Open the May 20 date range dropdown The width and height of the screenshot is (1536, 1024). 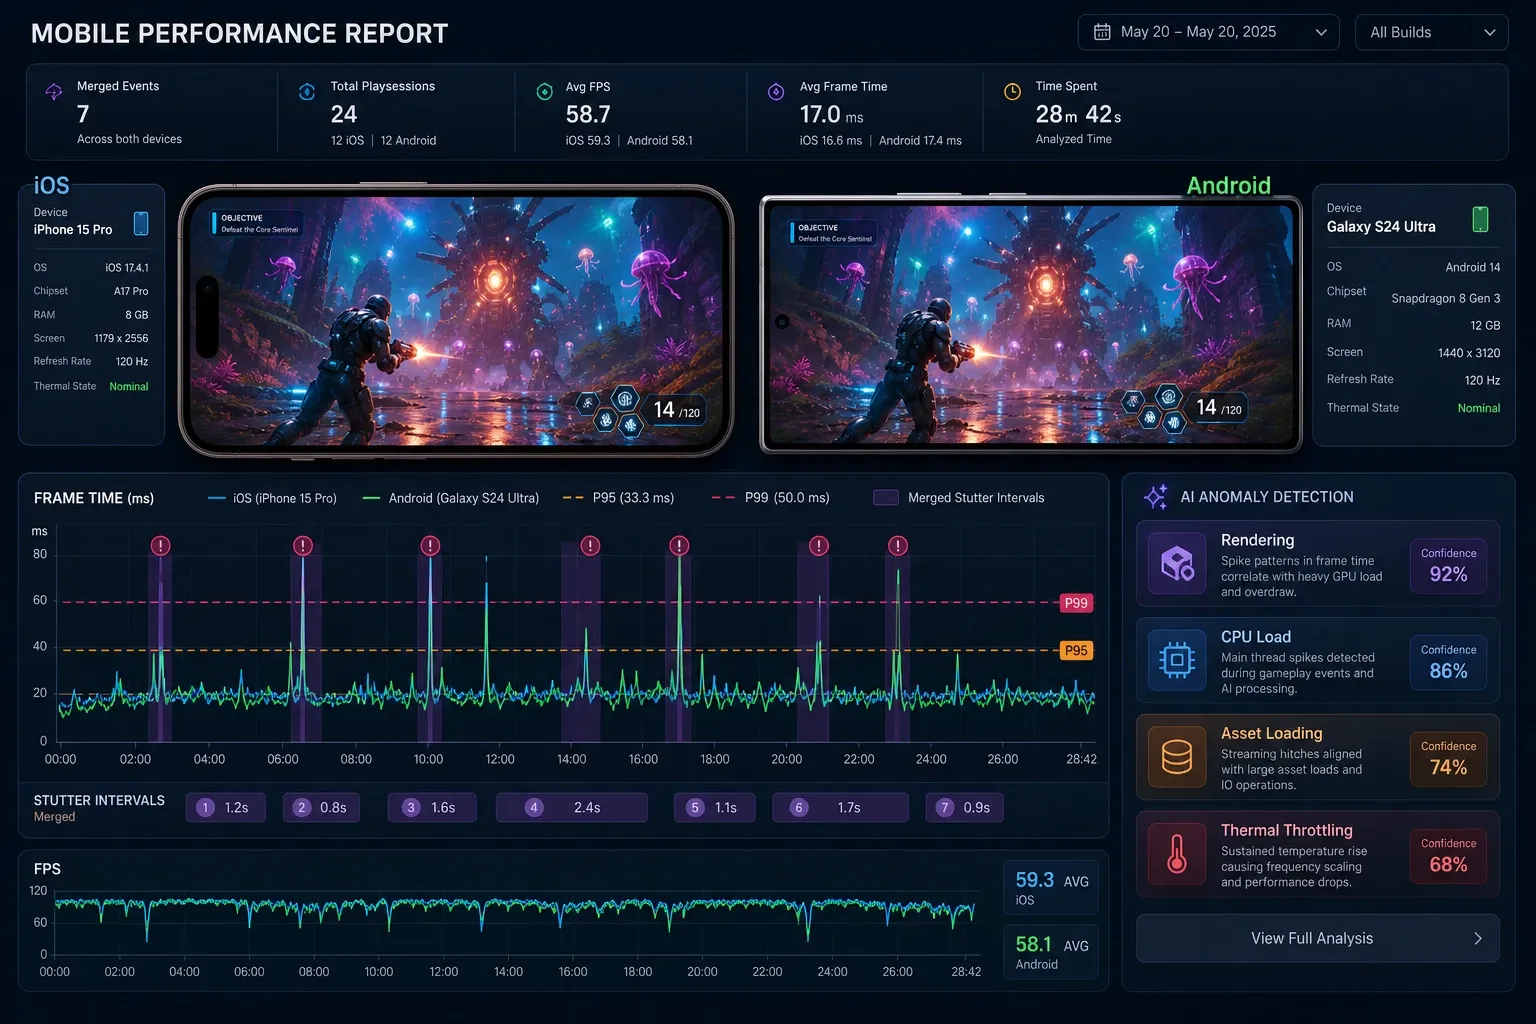coord(1208,32)
